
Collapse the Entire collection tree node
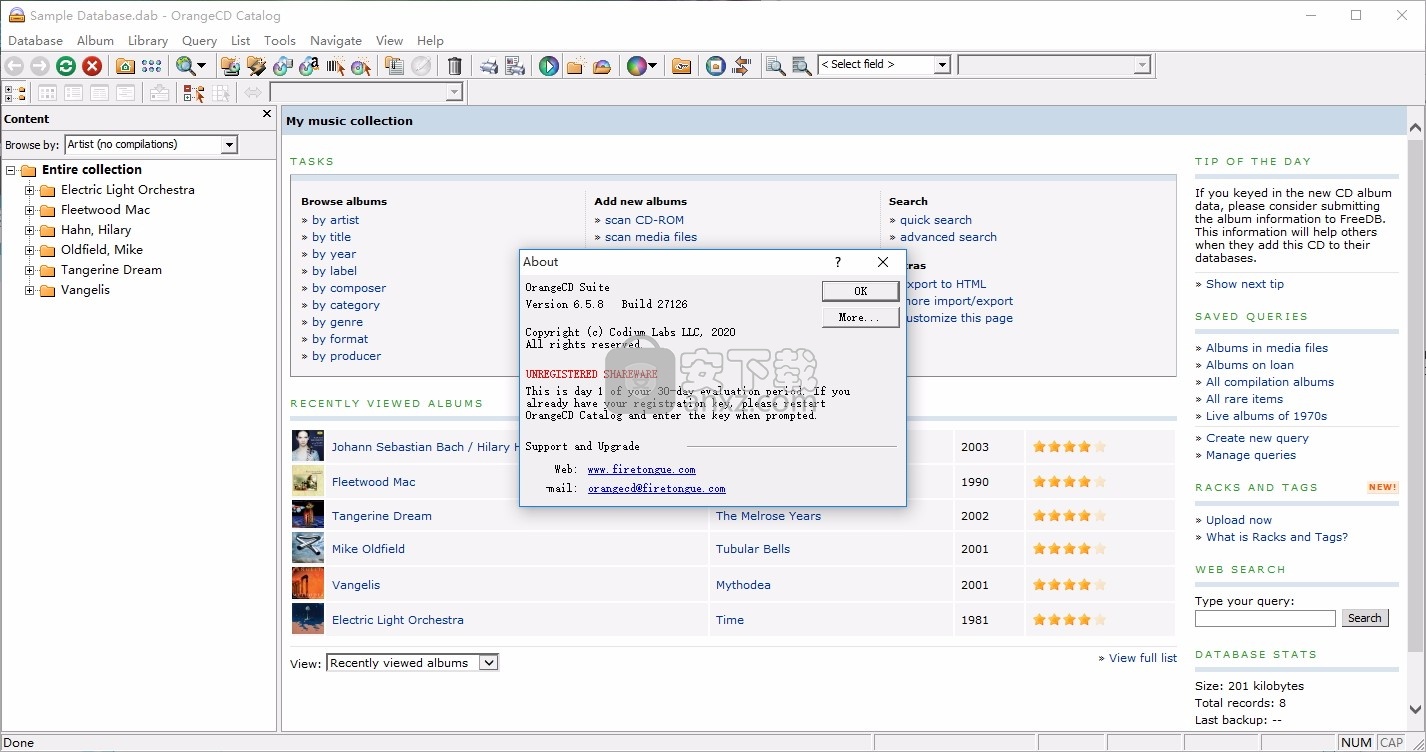(11, 170)
